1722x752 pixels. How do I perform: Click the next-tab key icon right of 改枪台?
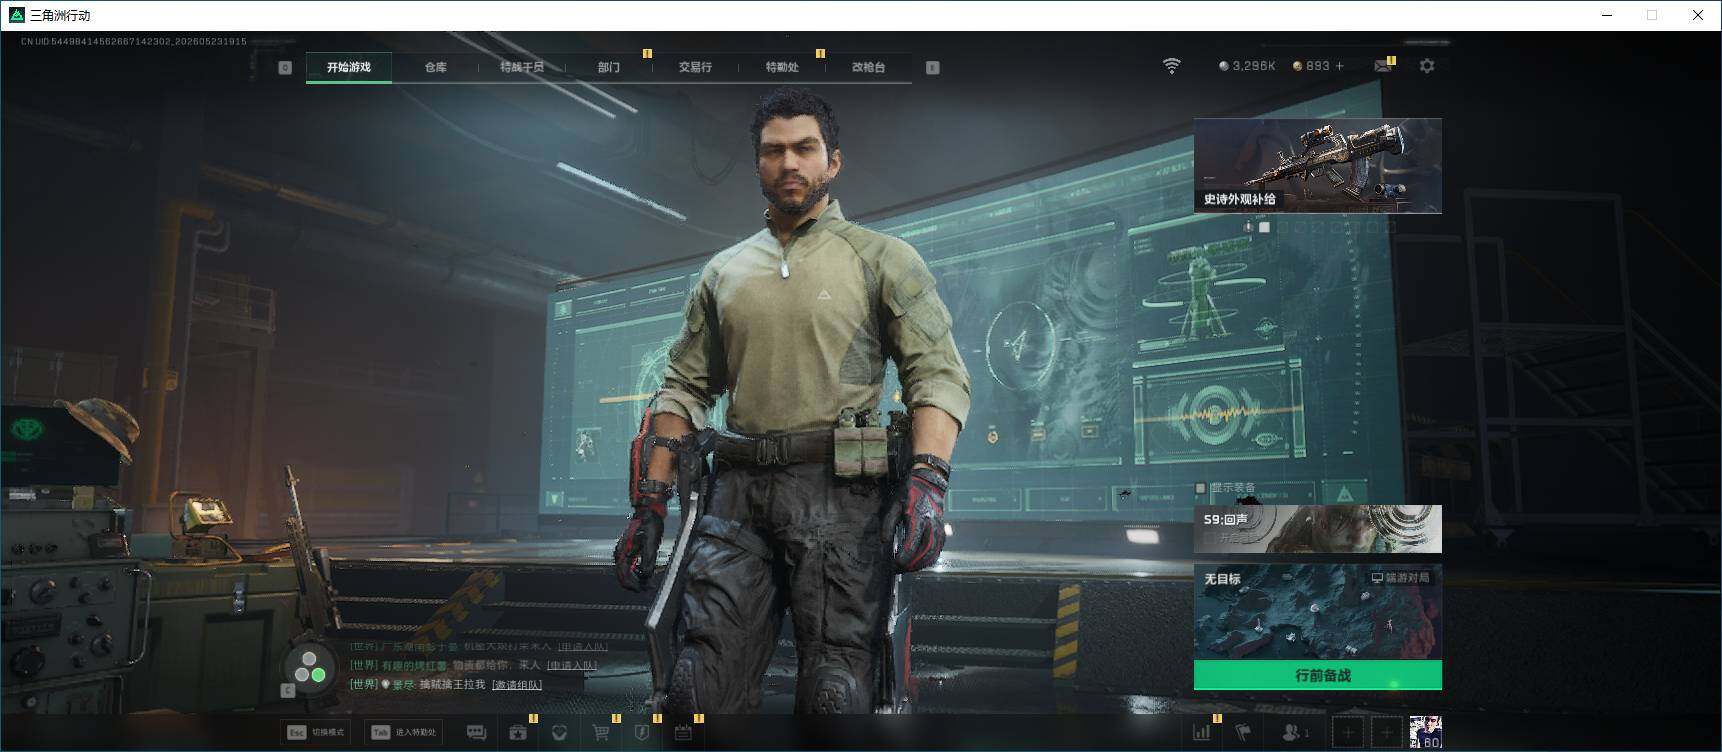click(x=933, y=67)
